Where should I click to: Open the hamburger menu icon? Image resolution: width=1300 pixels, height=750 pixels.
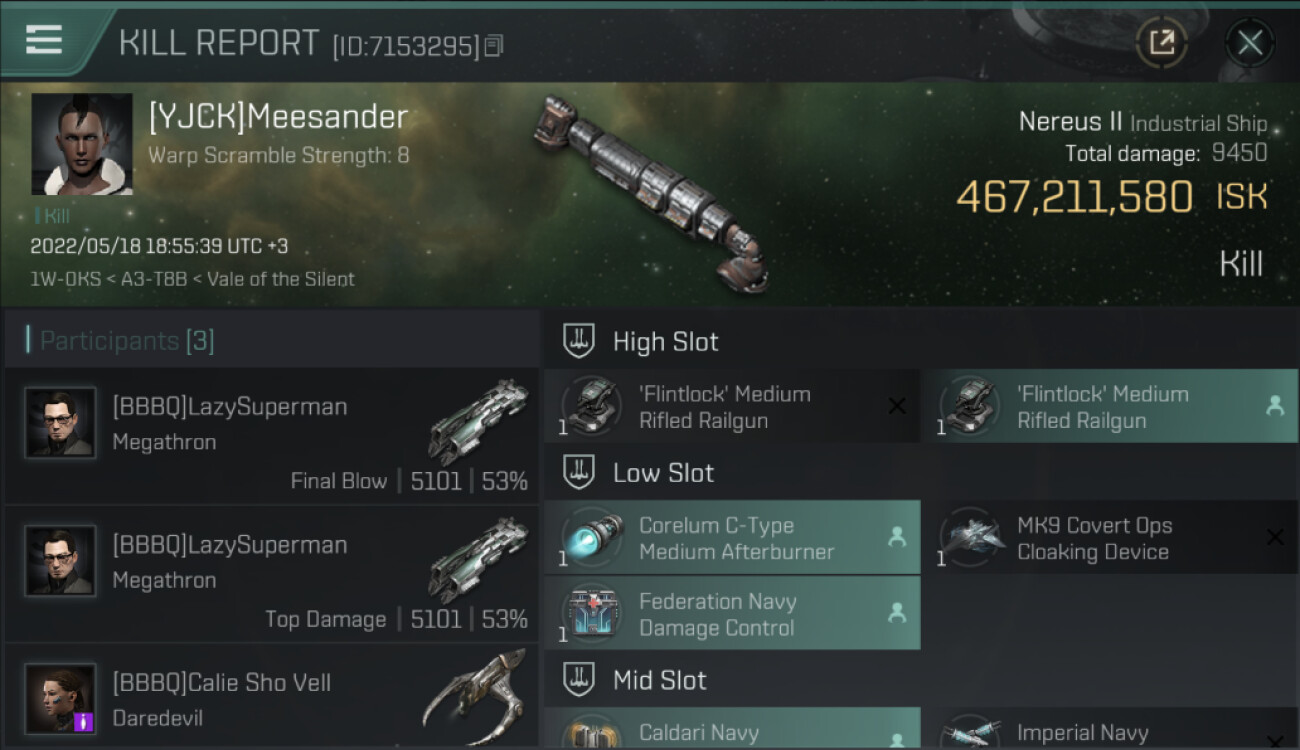tap(44, 40)
